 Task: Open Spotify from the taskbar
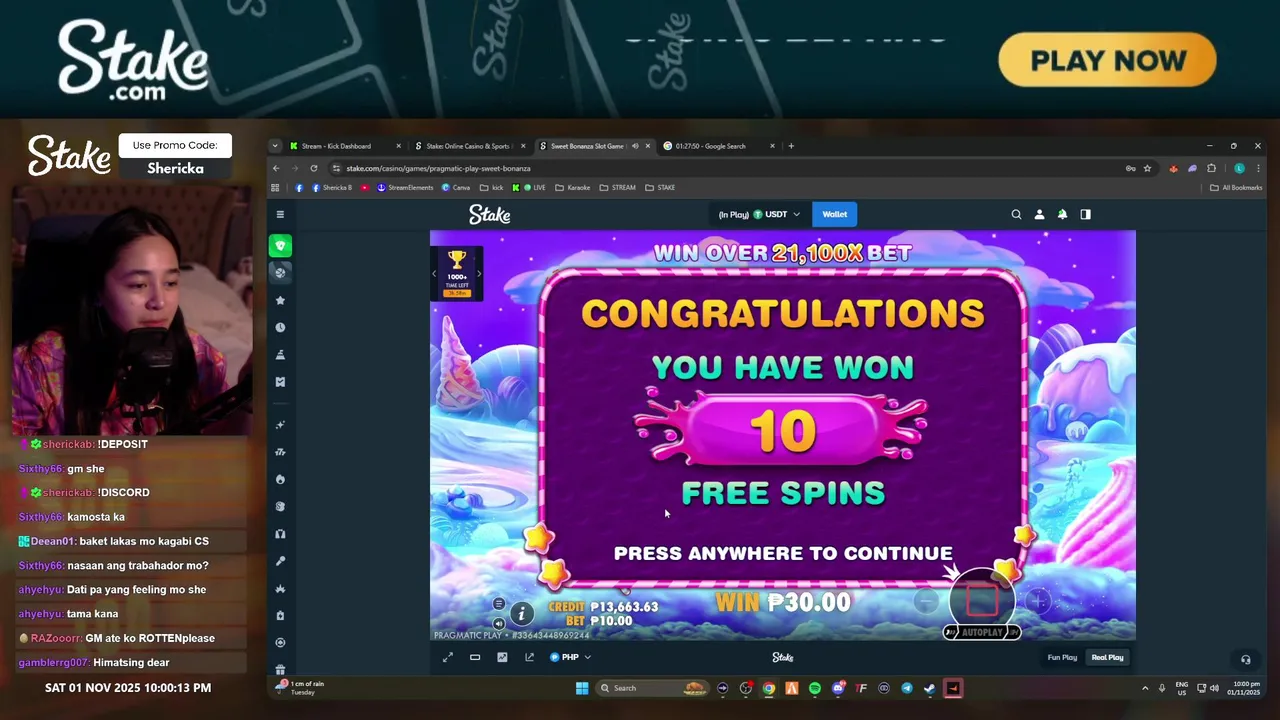815,688
